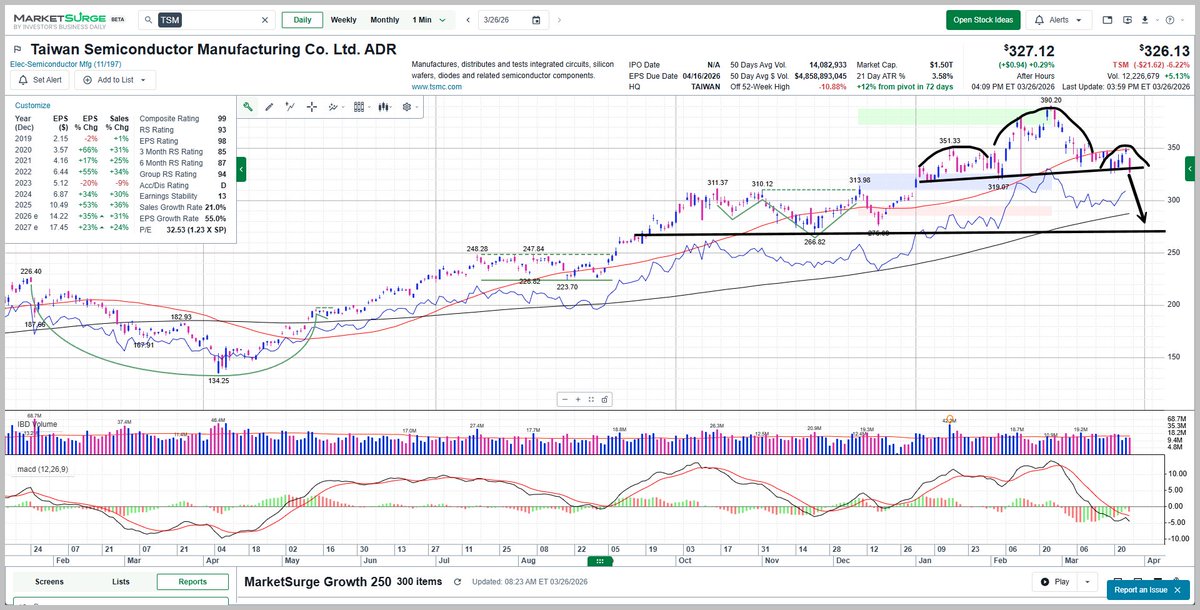
Task: Zoom in chart with plus icon
Action: click(x=579, y=399)
